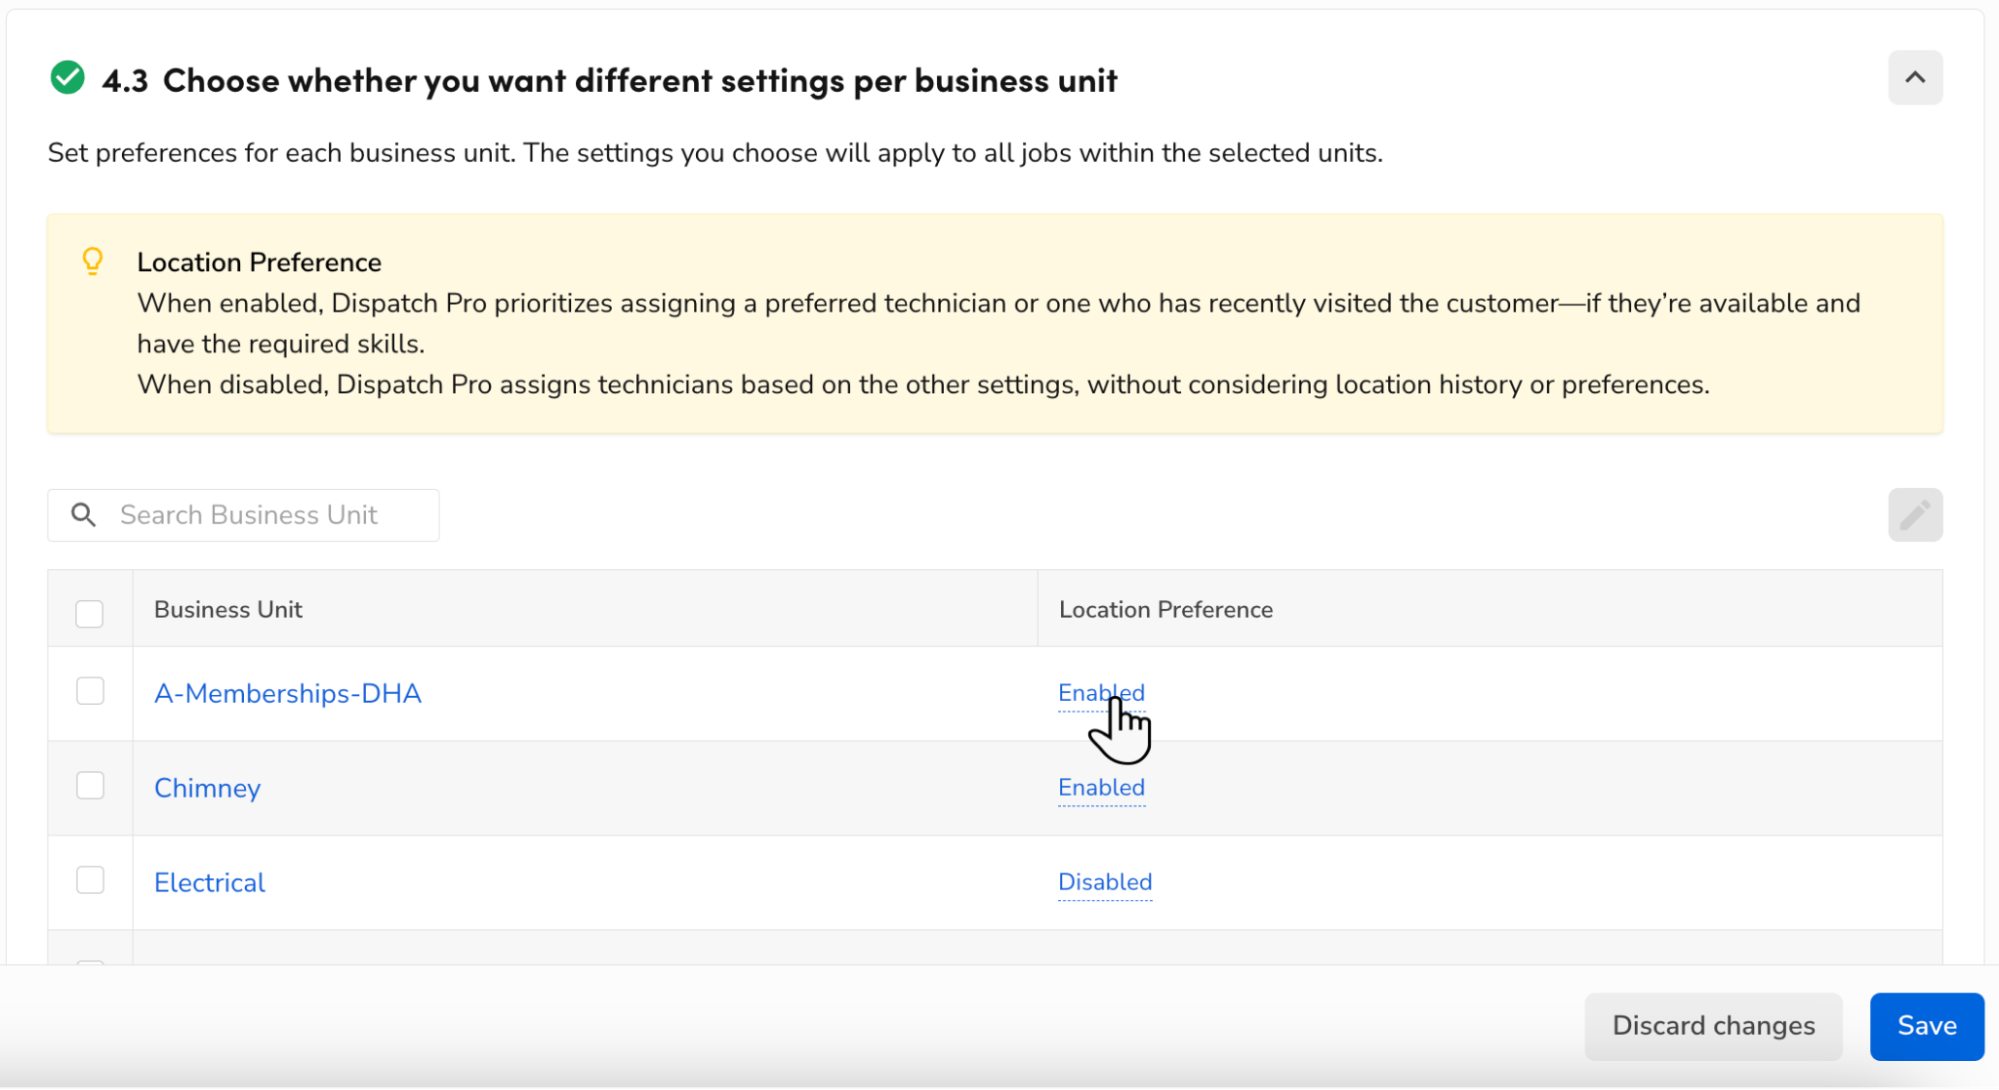This screenshot has width=1999, height=1090.
Task: Check the checkbox for A-Memberships-DHA
Action: [x=91, y=691]
